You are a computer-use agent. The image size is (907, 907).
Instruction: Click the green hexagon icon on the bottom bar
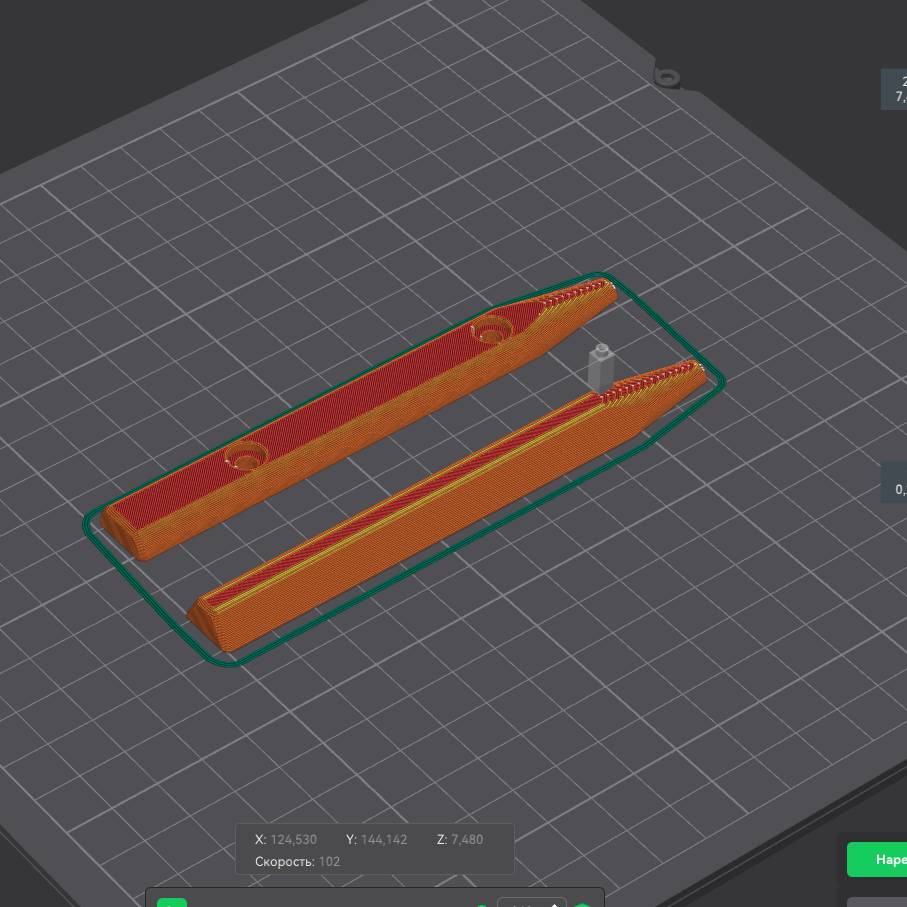click(582, 904)
